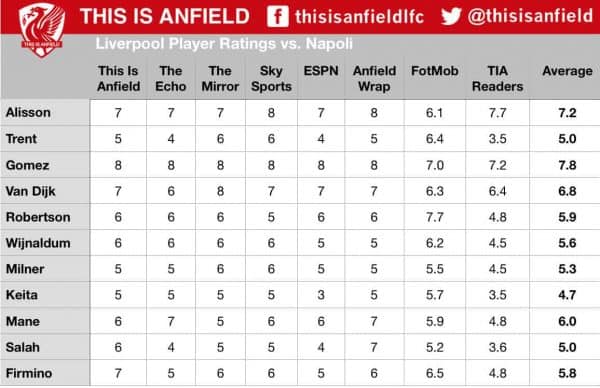Viewport: 600px width, 388px height.
Task: Select the Sky Sports column header
Action: (x=271, y=78)
